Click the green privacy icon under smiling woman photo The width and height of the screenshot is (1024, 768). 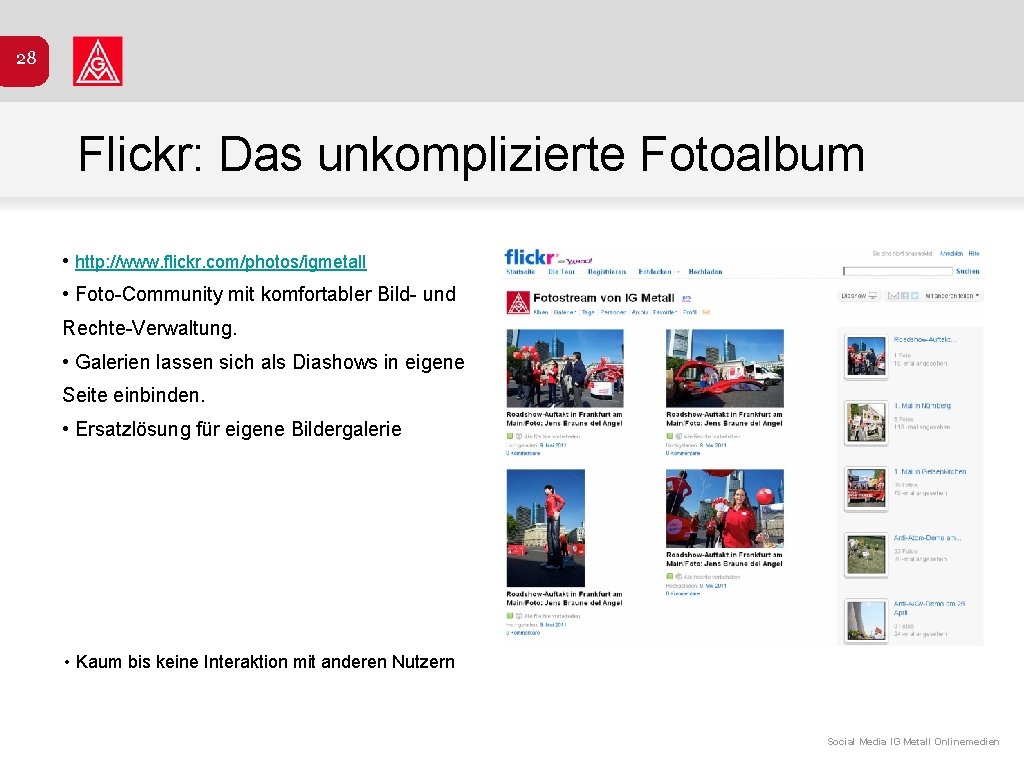pyautogui.click(x=669, y=577)
